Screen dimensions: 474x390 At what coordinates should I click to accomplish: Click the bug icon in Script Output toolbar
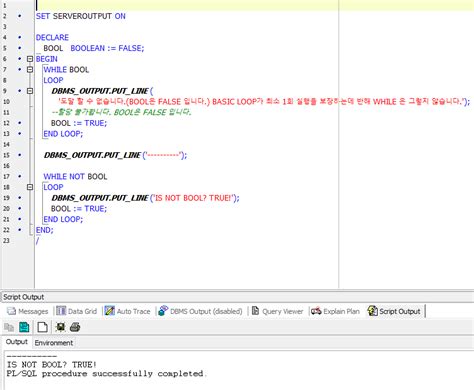click(60, 327)
